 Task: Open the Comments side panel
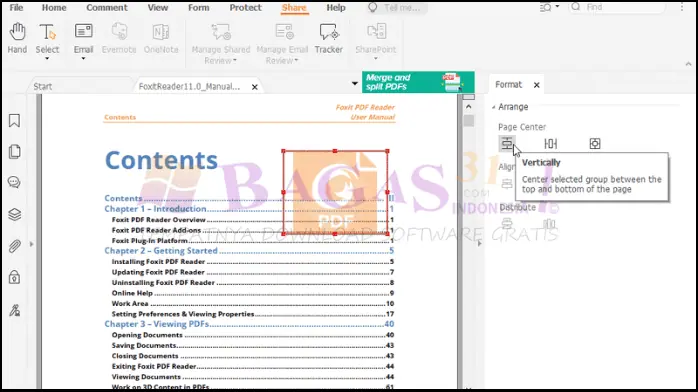[14, 182]
